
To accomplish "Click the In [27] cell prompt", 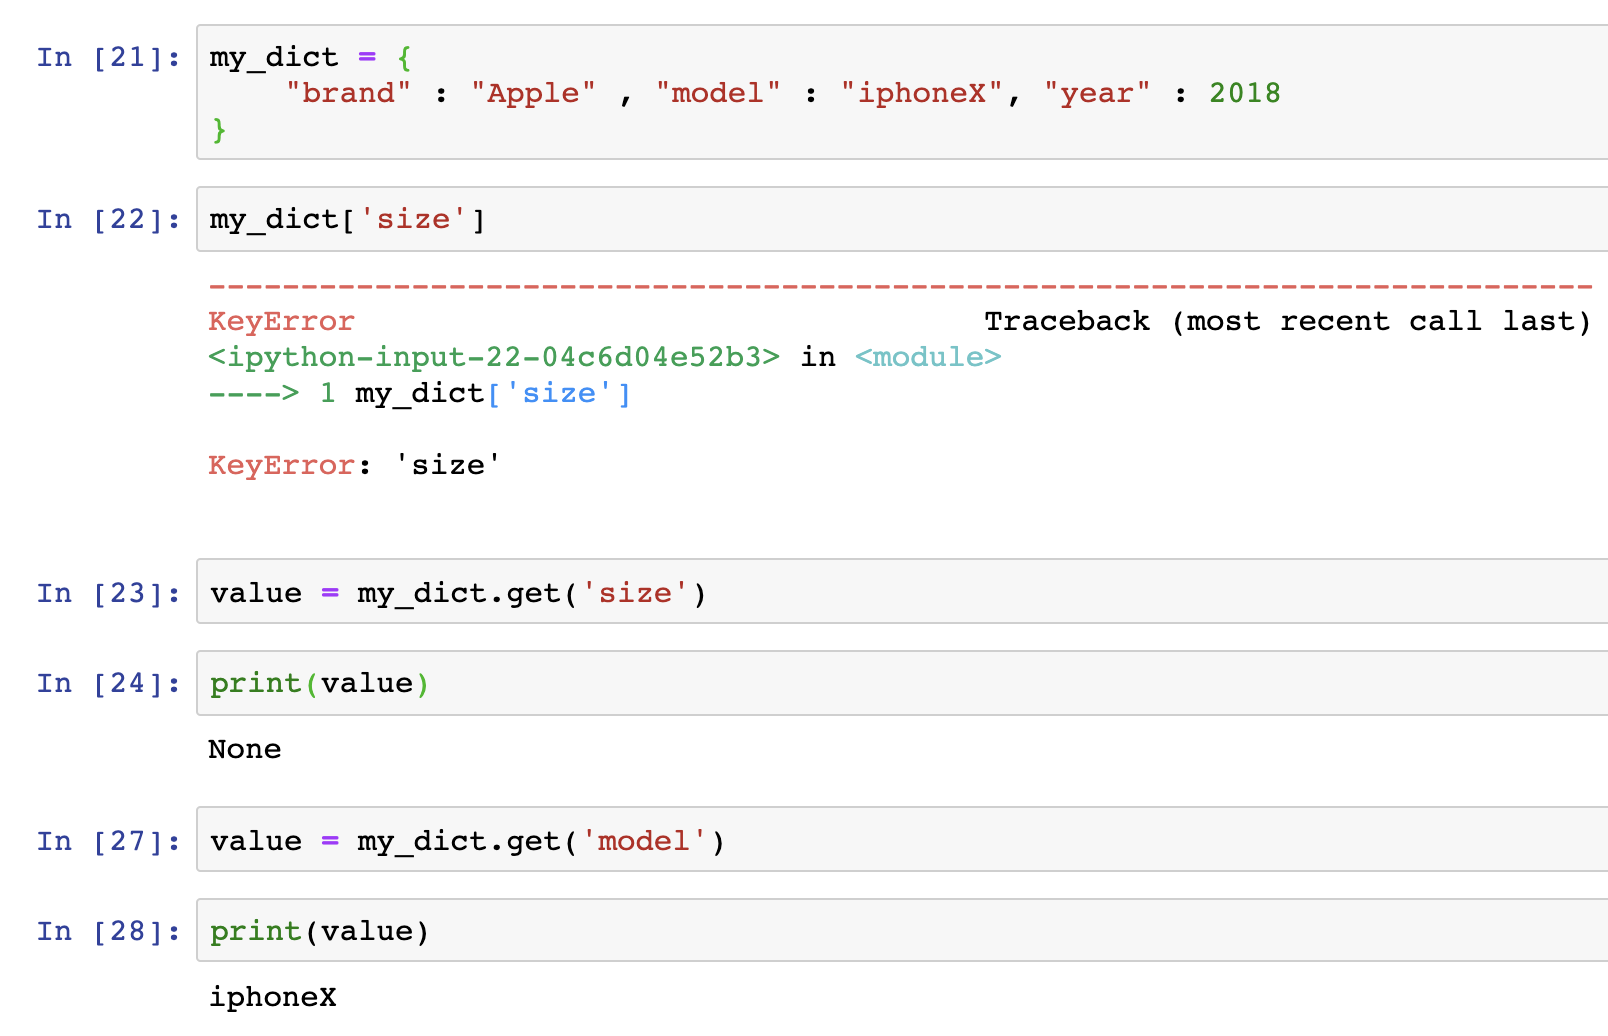I will [x=107, y=840].
